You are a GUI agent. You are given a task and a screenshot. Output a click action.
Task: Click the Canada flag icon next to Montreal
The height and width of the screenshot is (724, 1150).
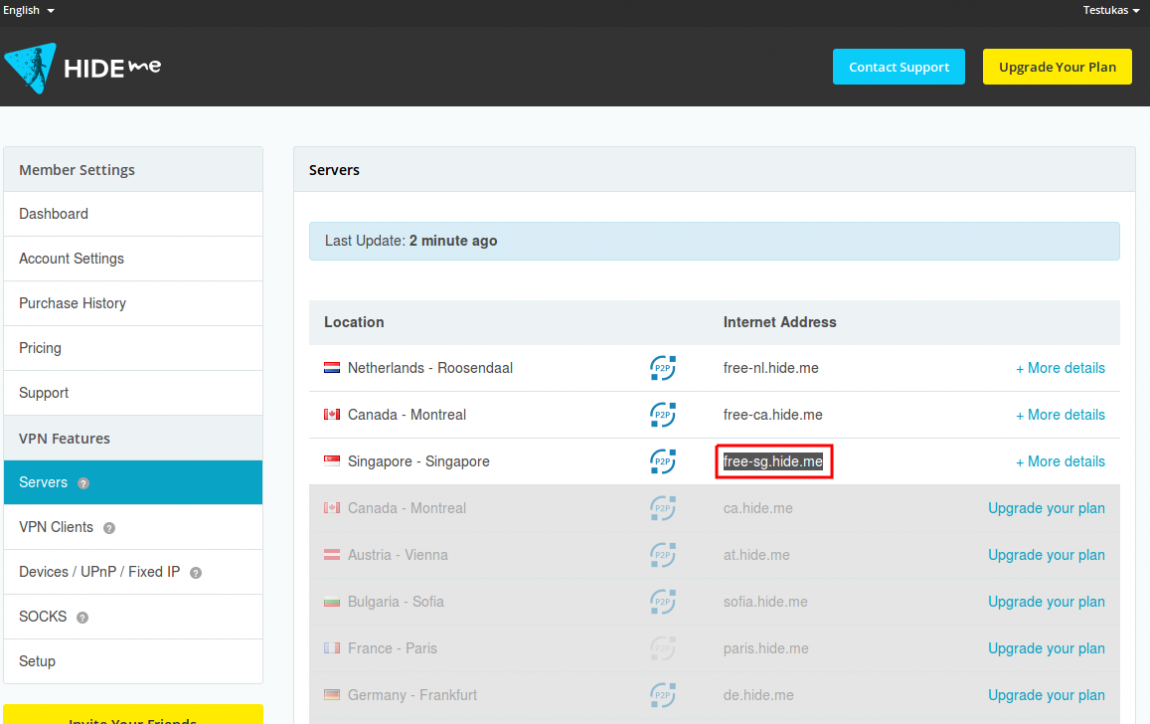[x=331, y=414]
